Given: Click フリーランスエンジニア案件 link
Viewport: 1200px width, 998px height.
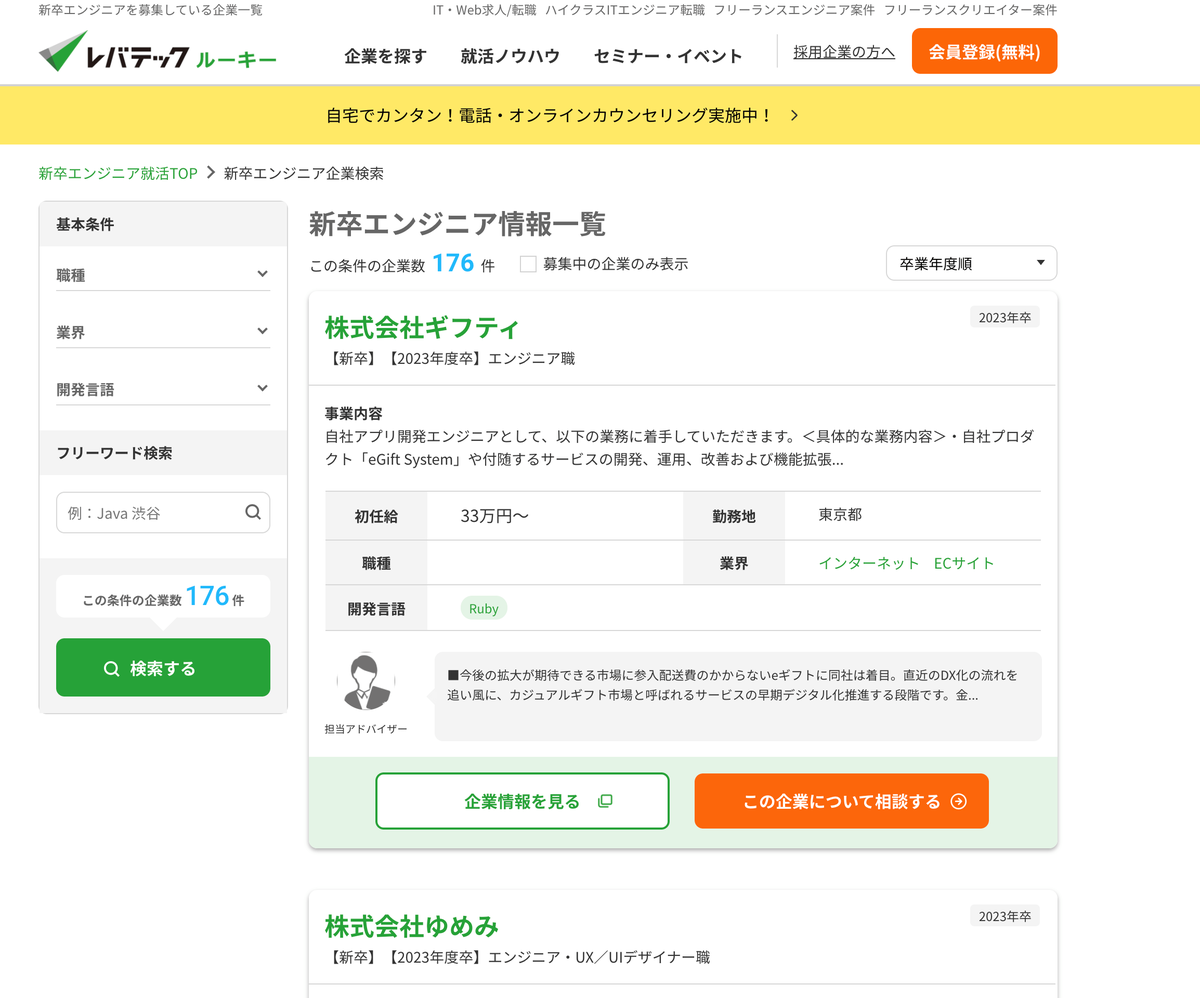Looking at the screenshot, I should [794, 10].
